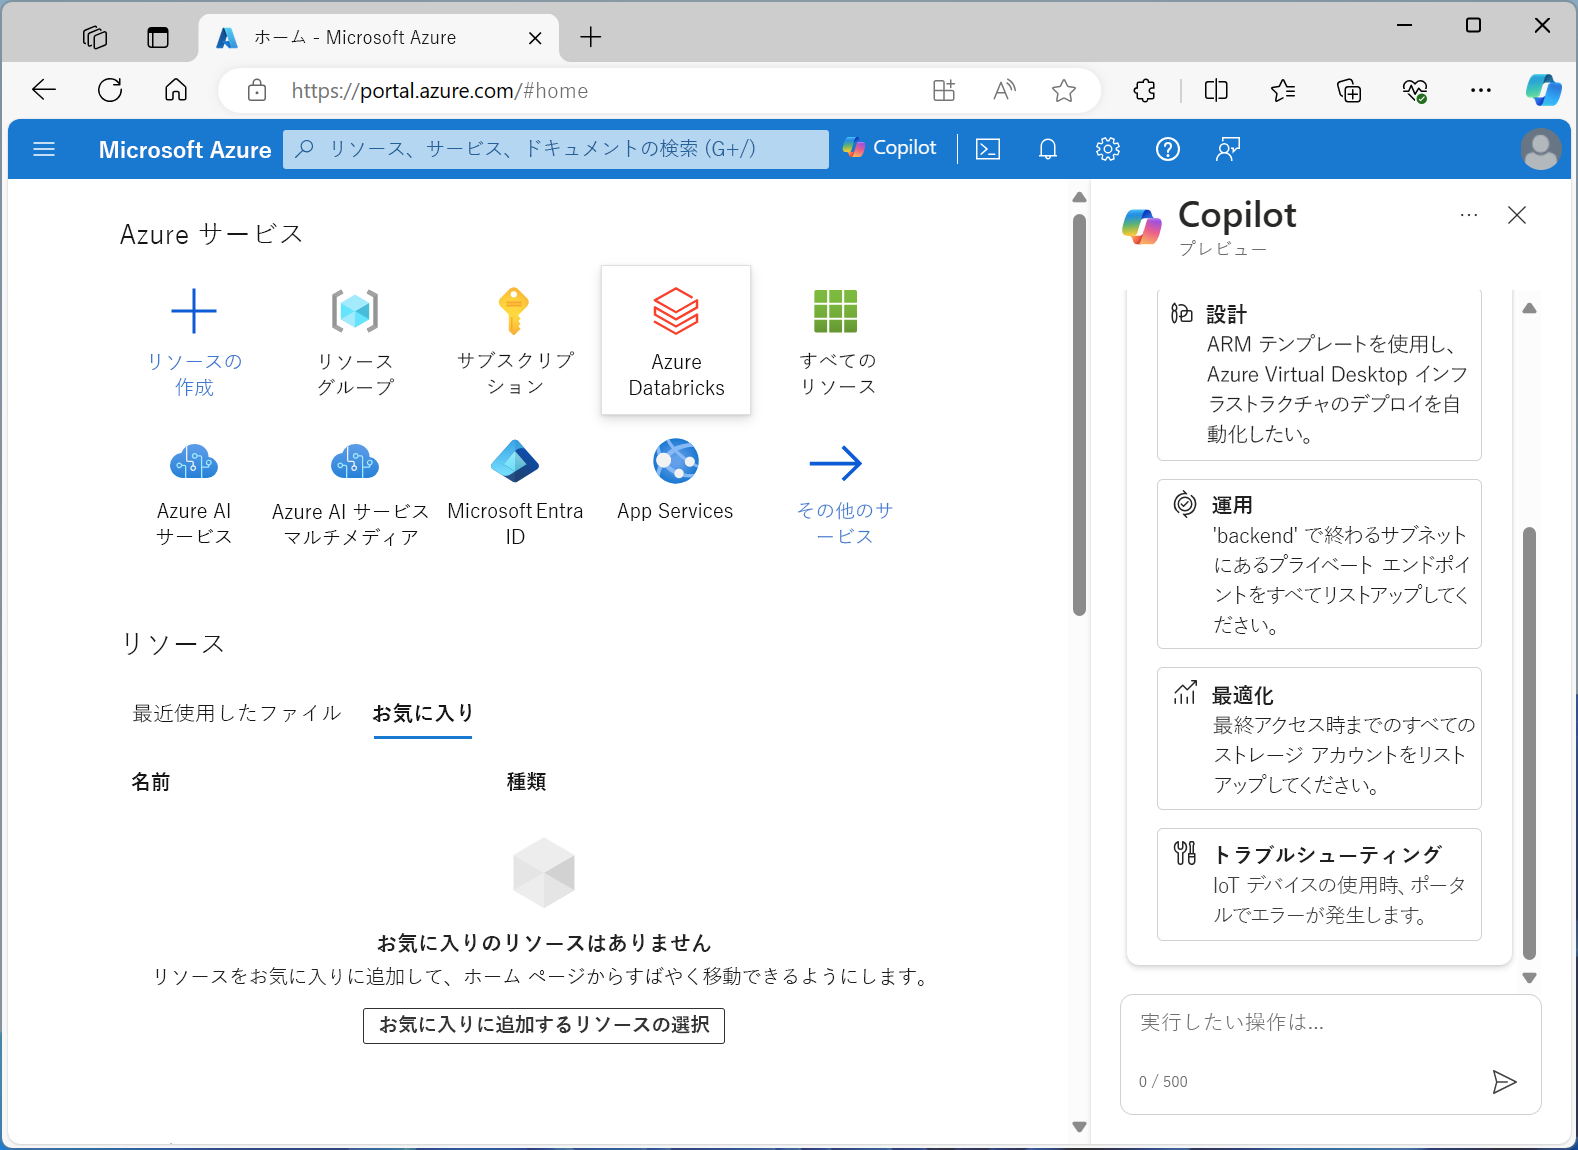
Task: Click the Microsoft Azure home title
Action: pyautogui.click(x=185, y=149)
